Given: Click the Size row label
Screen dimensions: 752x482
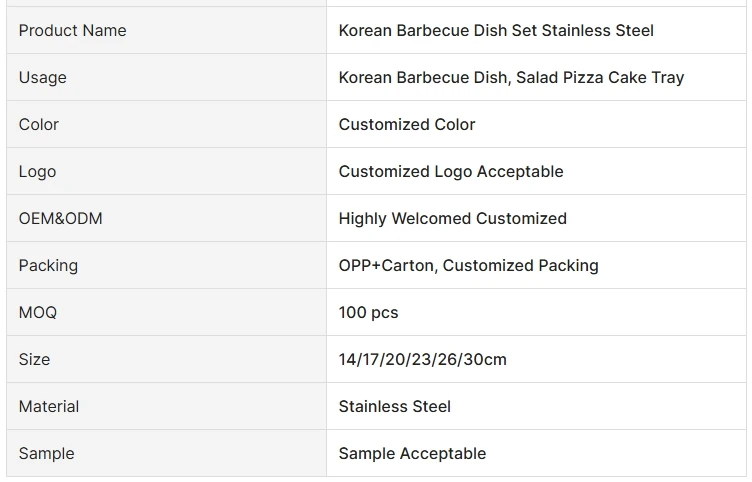Looking at the screenshot, I should click(34, 360).
